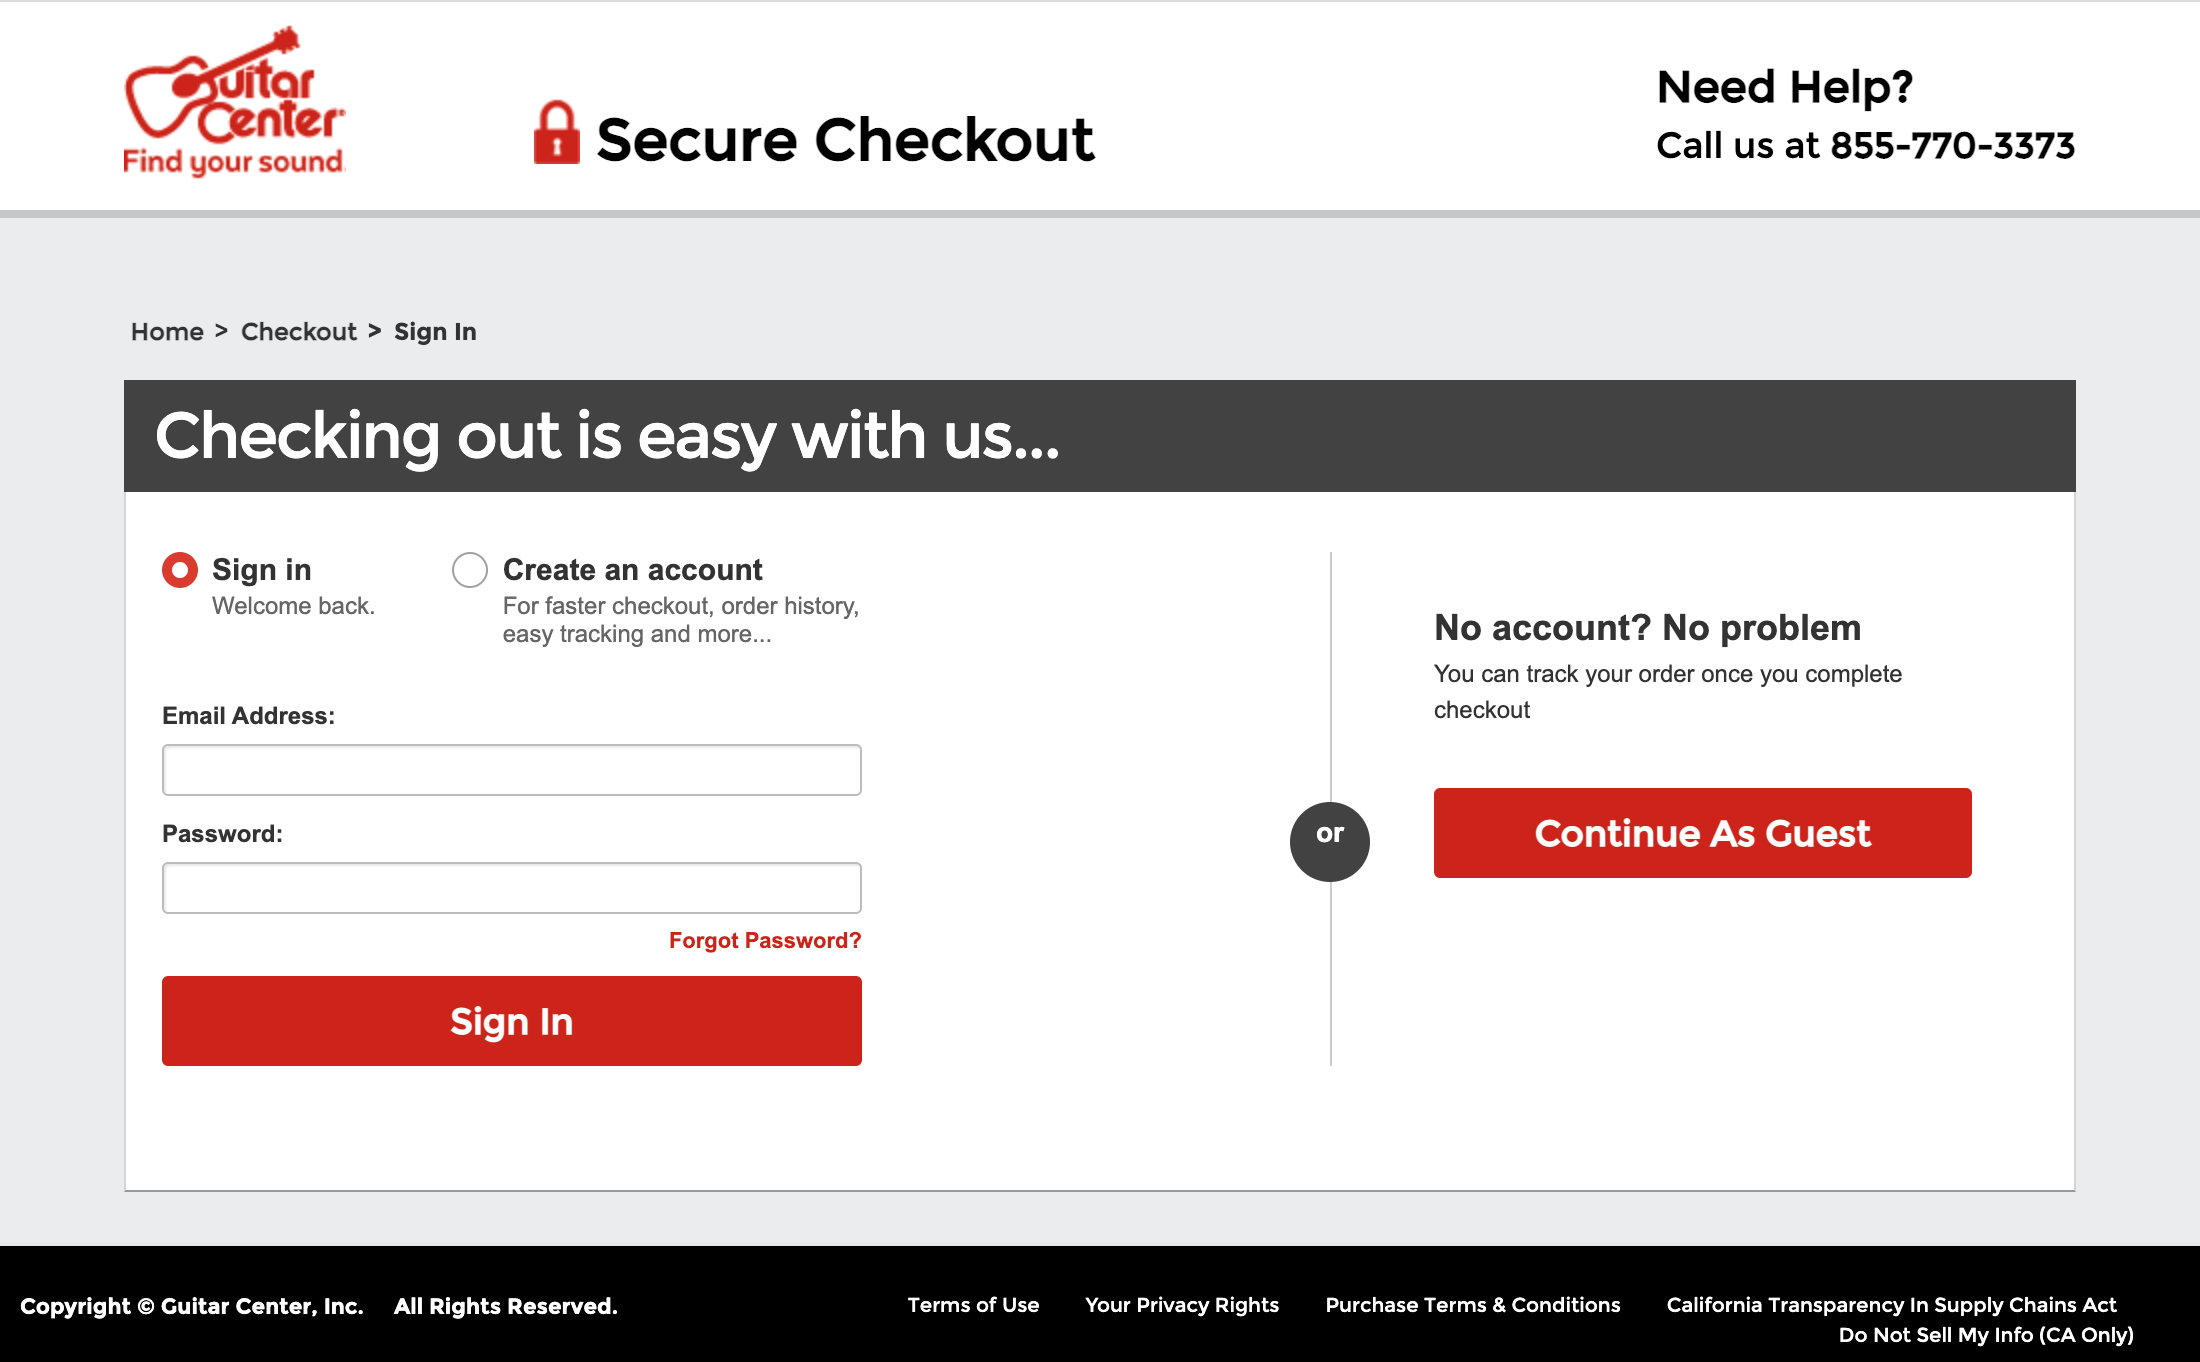This screenshot has width=2200, height=1362.
Task: Open the Forgot Password link
Action: pos(765,941)
